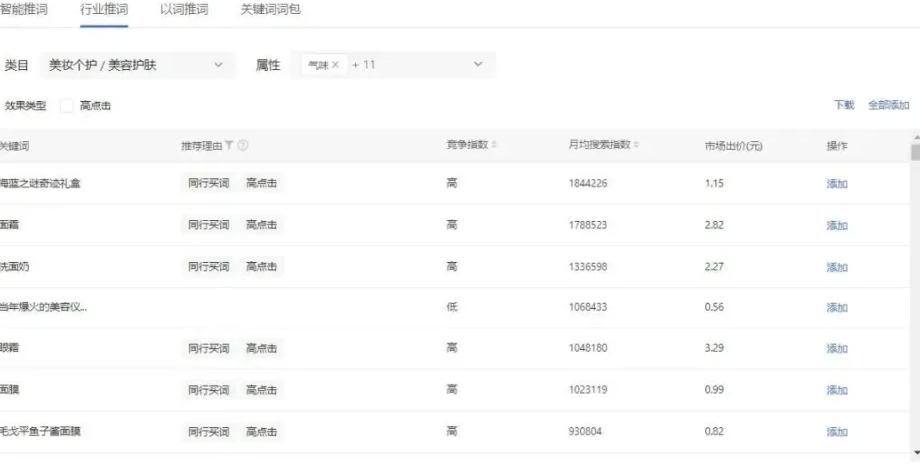Click market bid value 2.82
Image resolution: width=920 pixels, height=467 pixels.
click(714, 225)
